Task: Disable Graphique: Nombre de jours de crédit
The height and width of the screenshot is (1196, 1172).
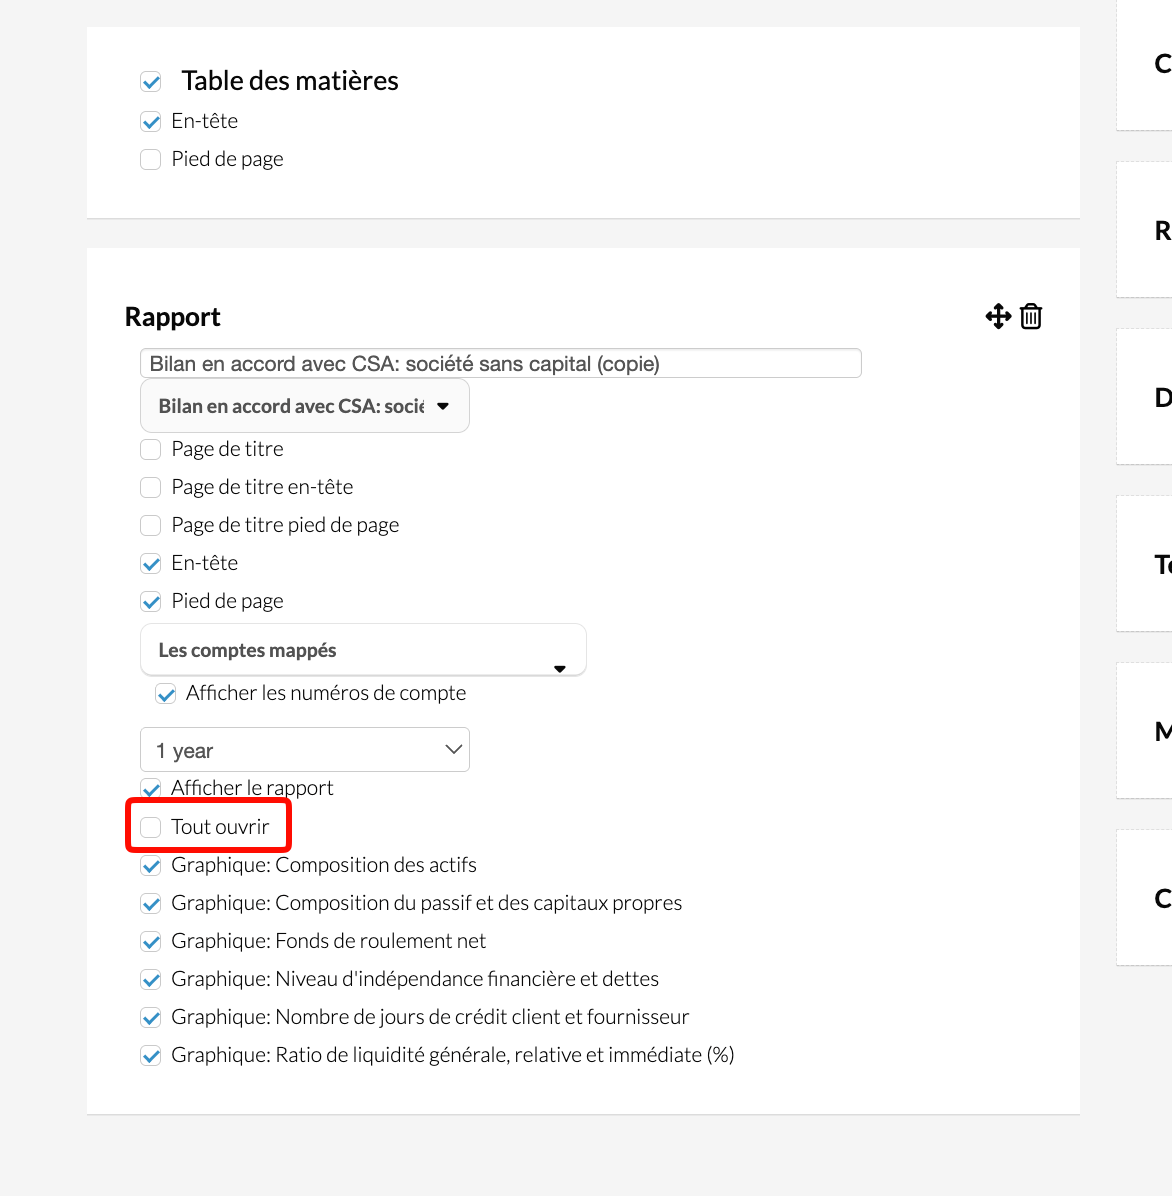Action: tap(151, 1018)
